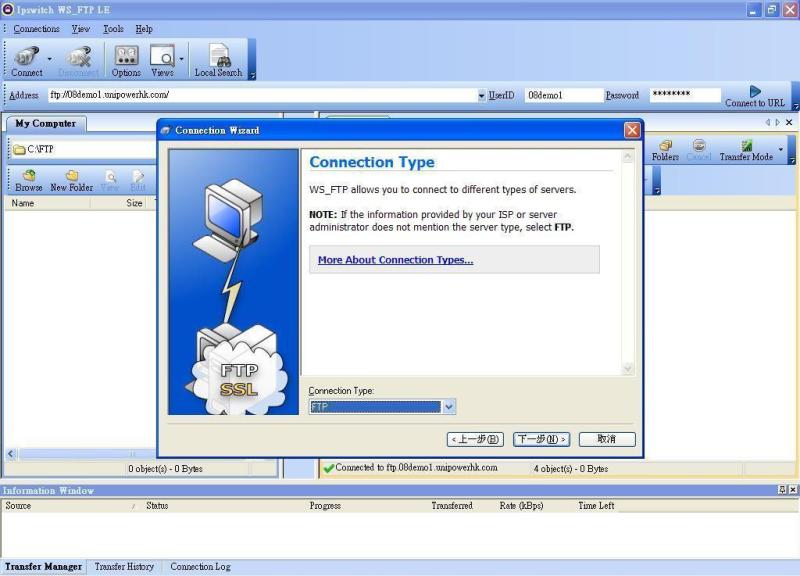Viewport: 800px width, 576px height.
Task: Open the Help menu
Action: click(144, 29)
